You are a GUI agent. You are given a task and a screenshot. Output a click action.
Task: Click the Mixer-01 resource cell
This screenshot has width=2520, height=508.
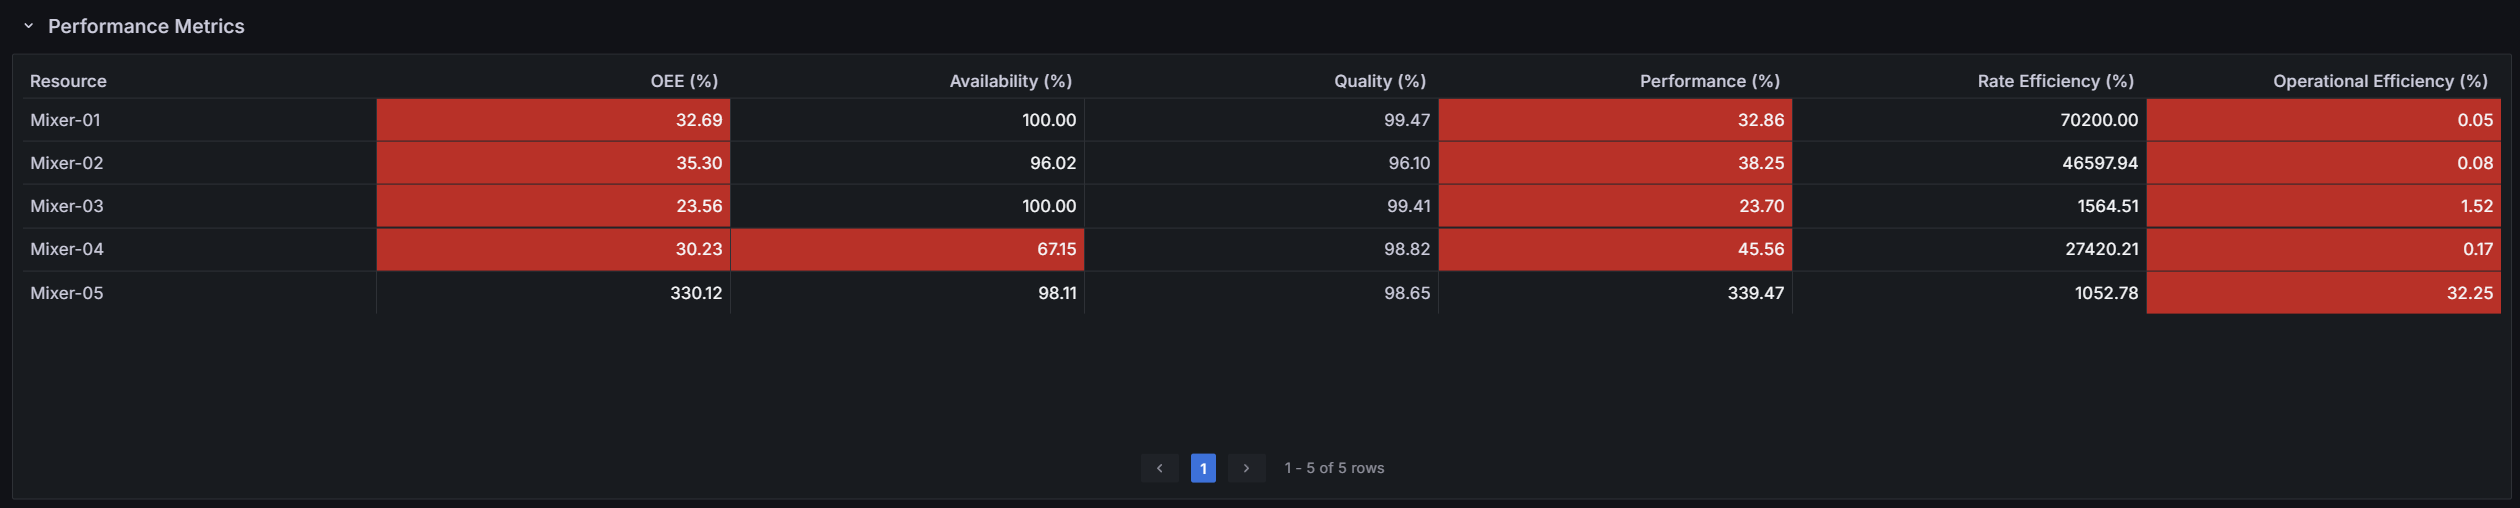[x=66, y=120]
